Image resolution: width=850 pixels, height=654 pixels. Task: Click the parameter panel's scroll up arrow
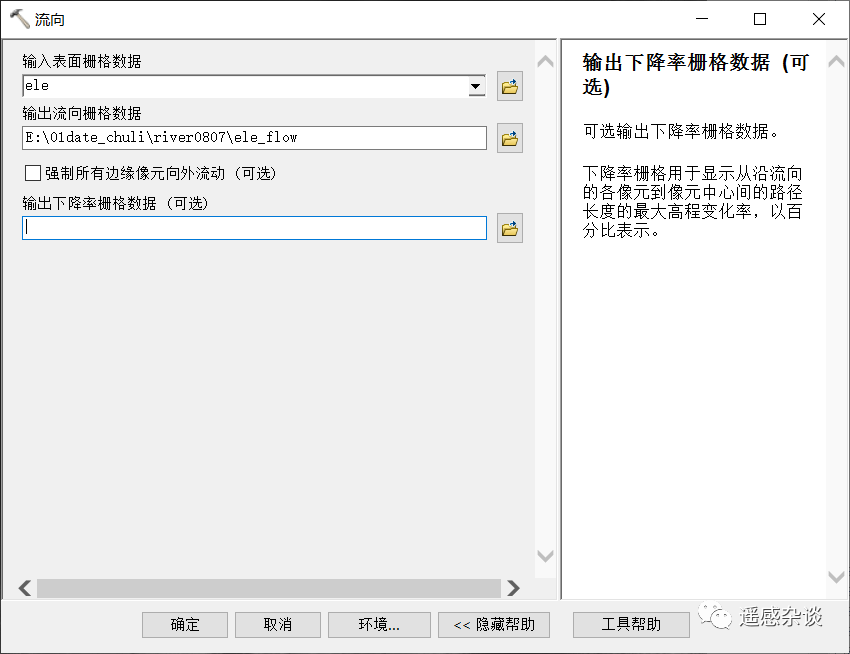coord(545,62)
